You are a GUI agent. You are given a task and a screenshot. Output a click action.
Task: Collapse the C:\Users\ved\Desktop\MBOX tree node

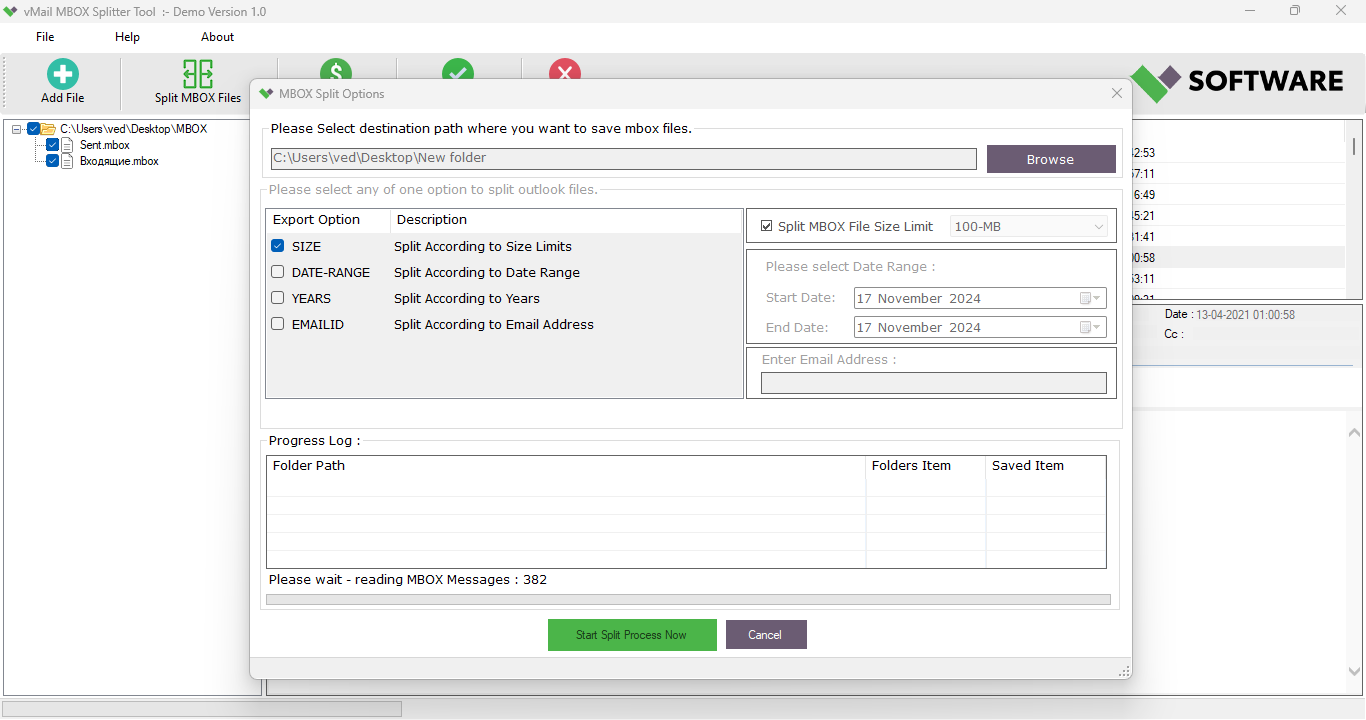[x=17, y=129]
